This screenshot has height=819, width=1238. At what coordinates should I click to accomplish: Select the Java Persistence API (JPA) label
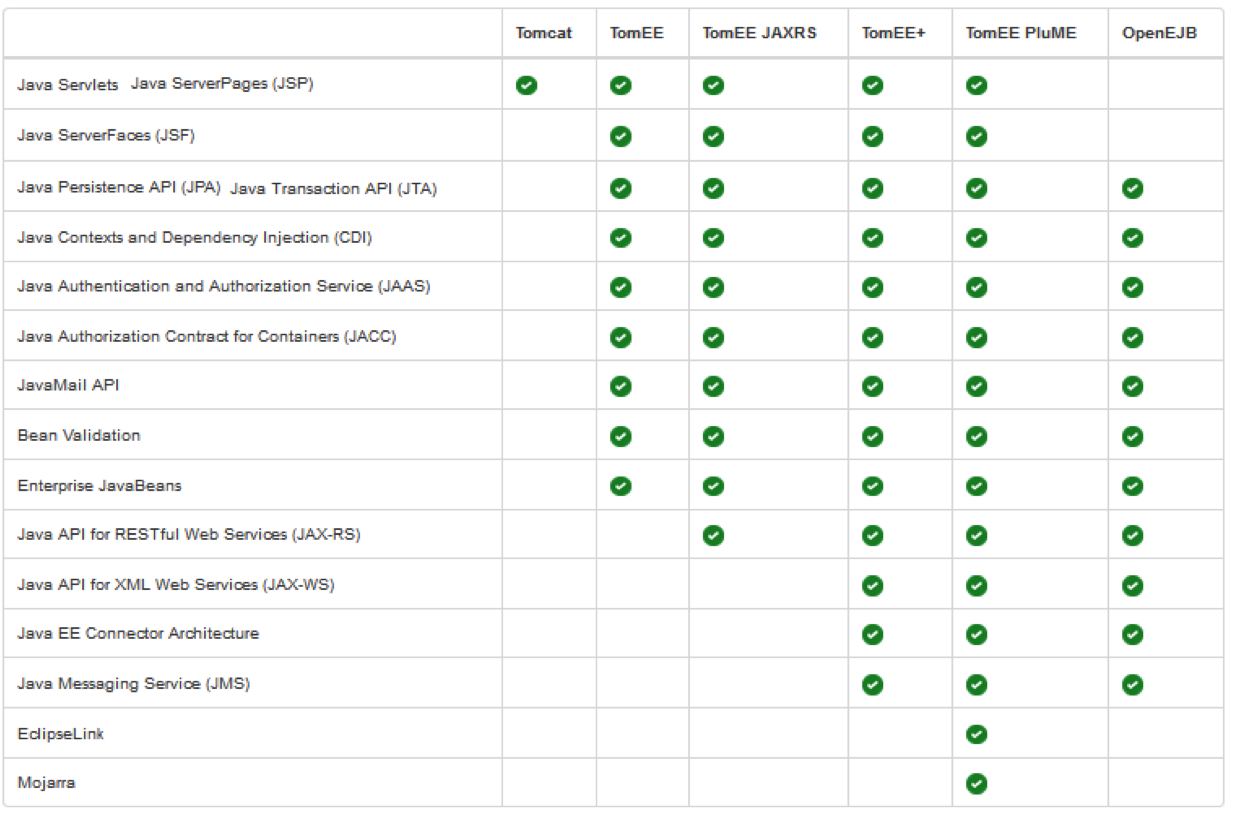[x=119, y=187]
